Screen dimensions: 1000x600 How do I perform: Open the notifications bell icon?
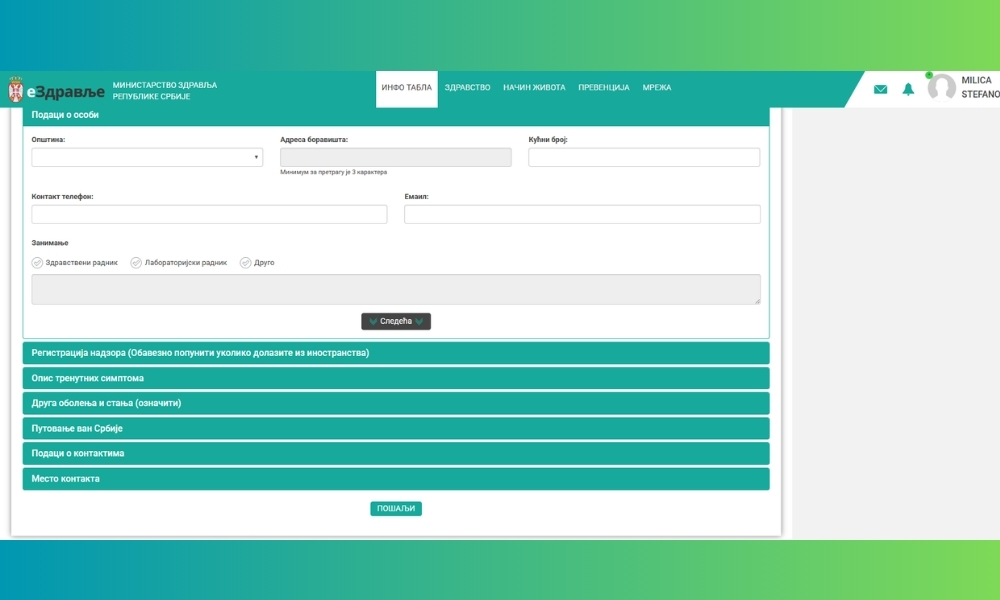908,89
